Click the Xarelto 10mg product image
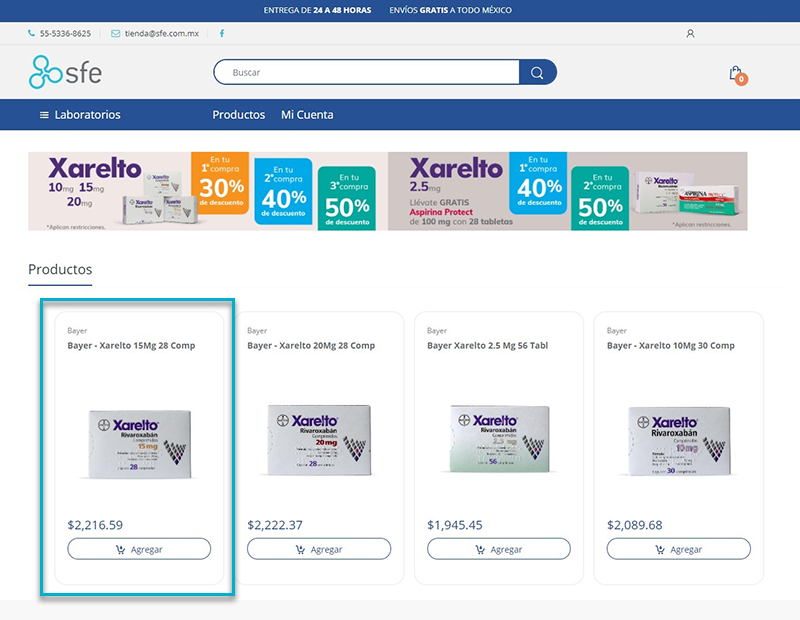This screenshot has height=620, width=800. (x=679, y=441)
